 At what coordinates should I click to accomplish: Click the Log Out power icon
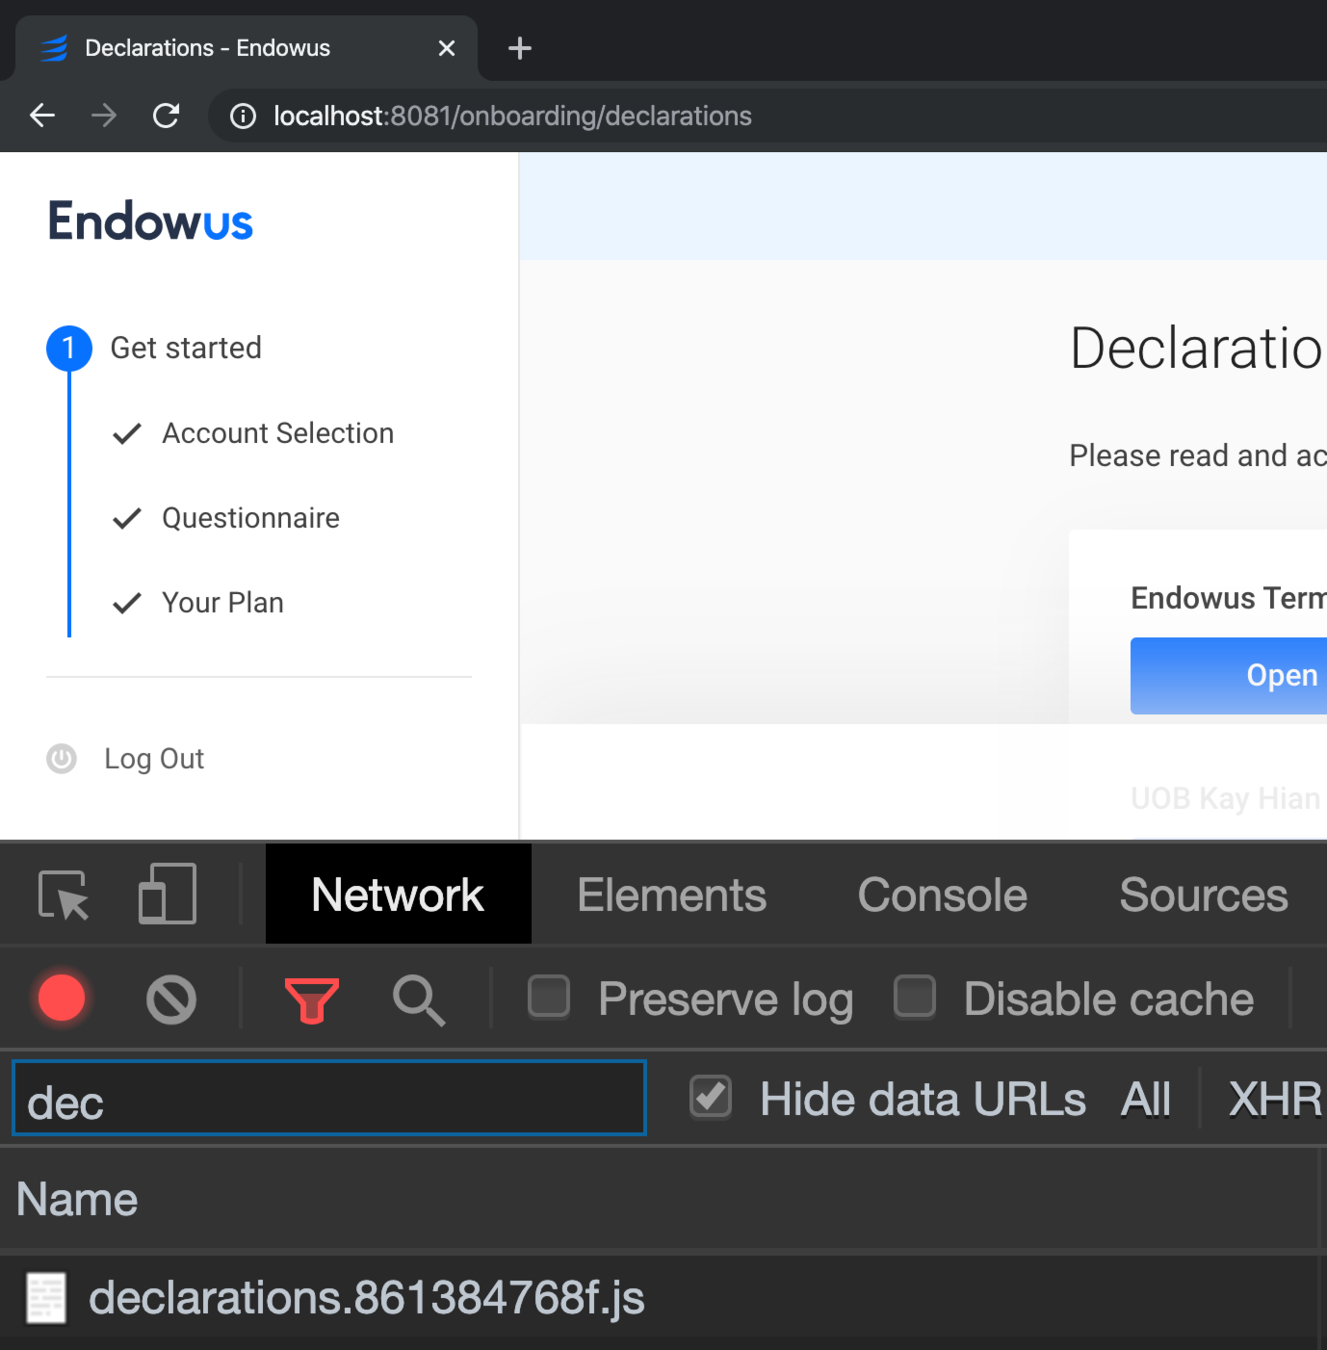click(62, 759)
